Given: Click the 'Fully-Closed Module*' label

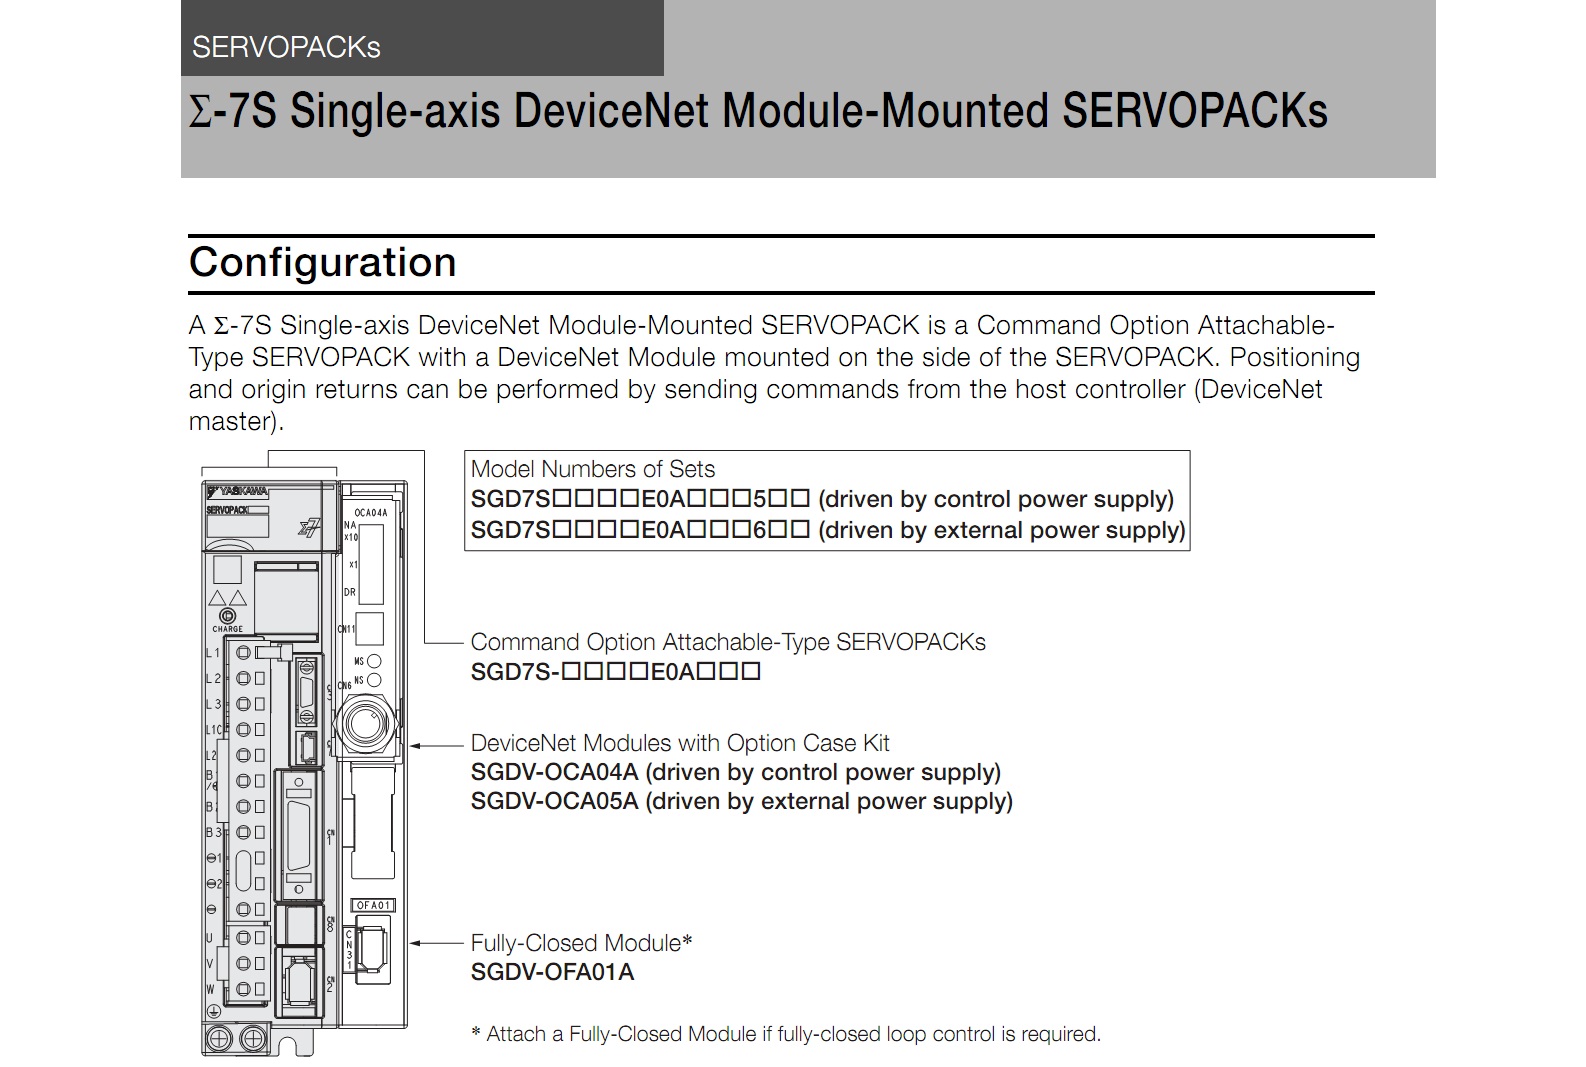Looking at the screenshot, I should 582,943.
